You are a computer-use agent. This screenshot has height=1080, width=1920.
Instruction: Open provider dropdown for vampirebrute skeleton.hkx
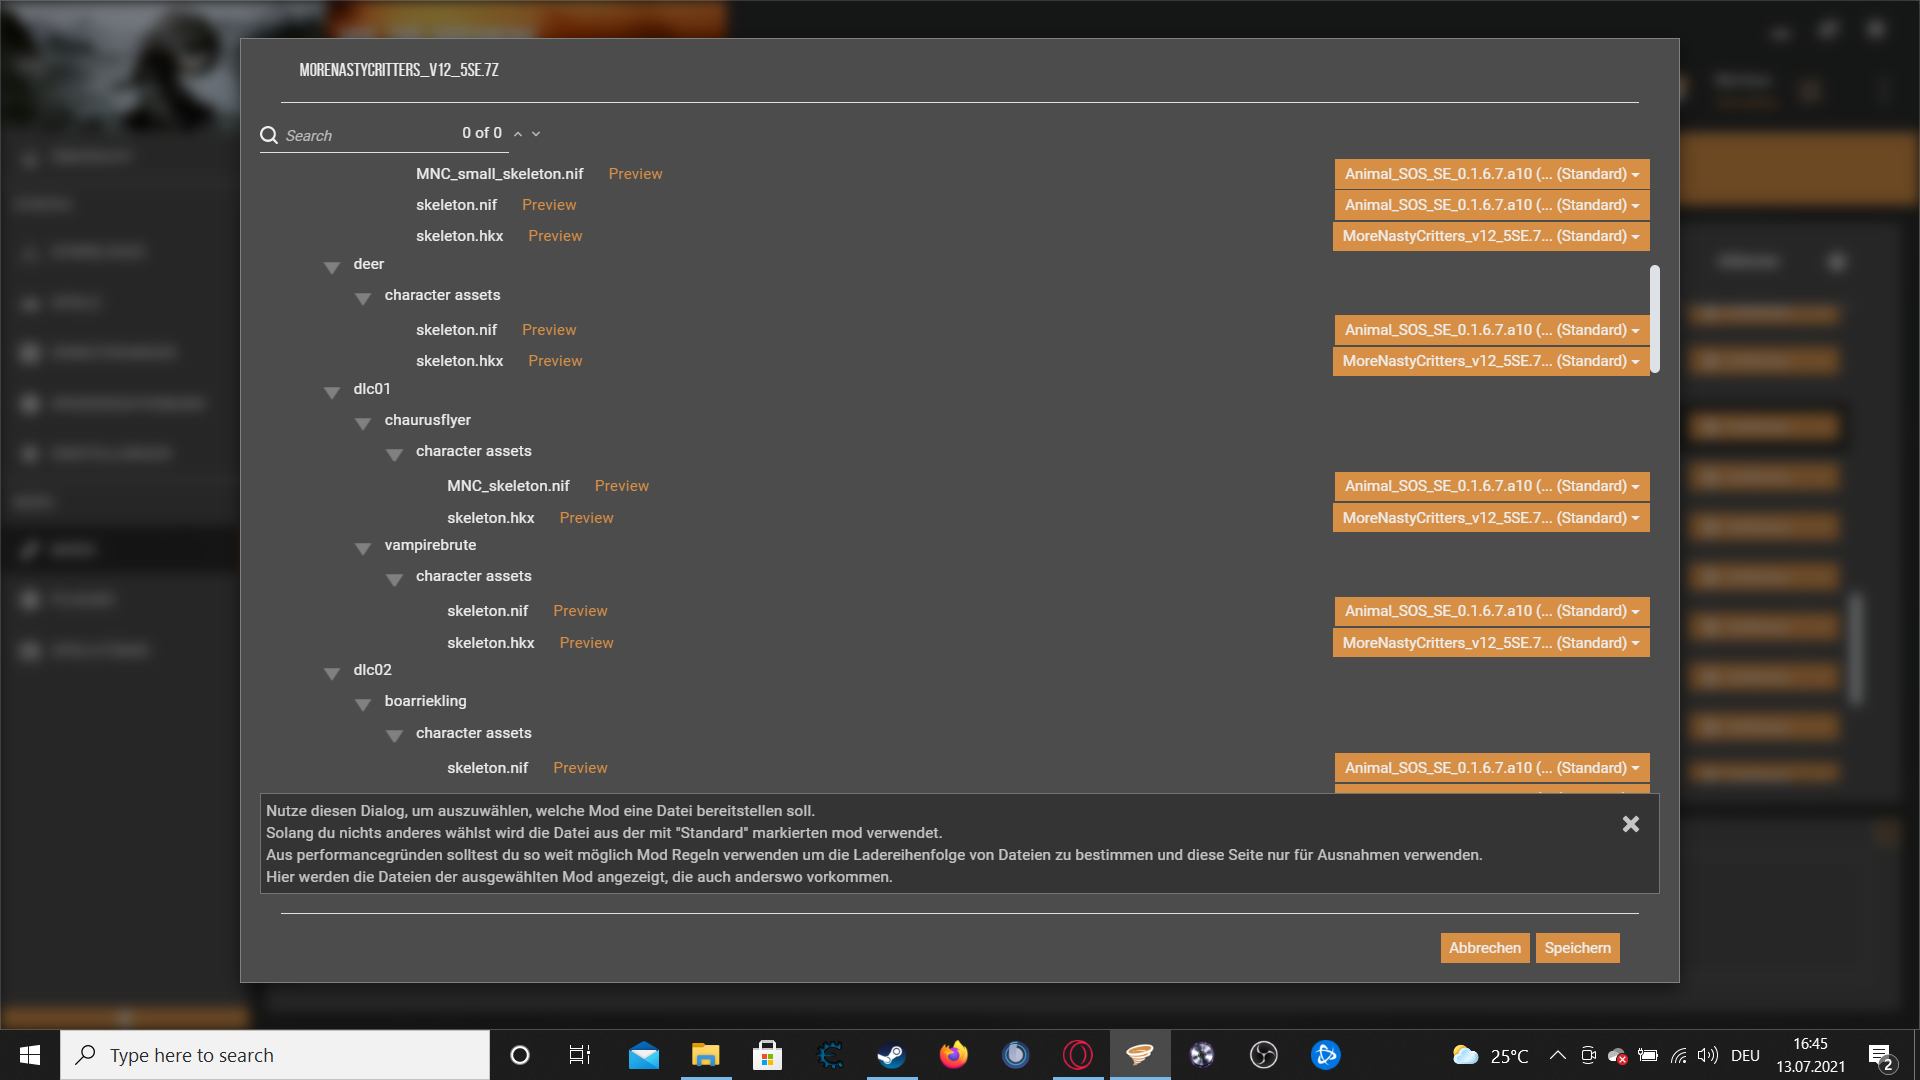1491,643
